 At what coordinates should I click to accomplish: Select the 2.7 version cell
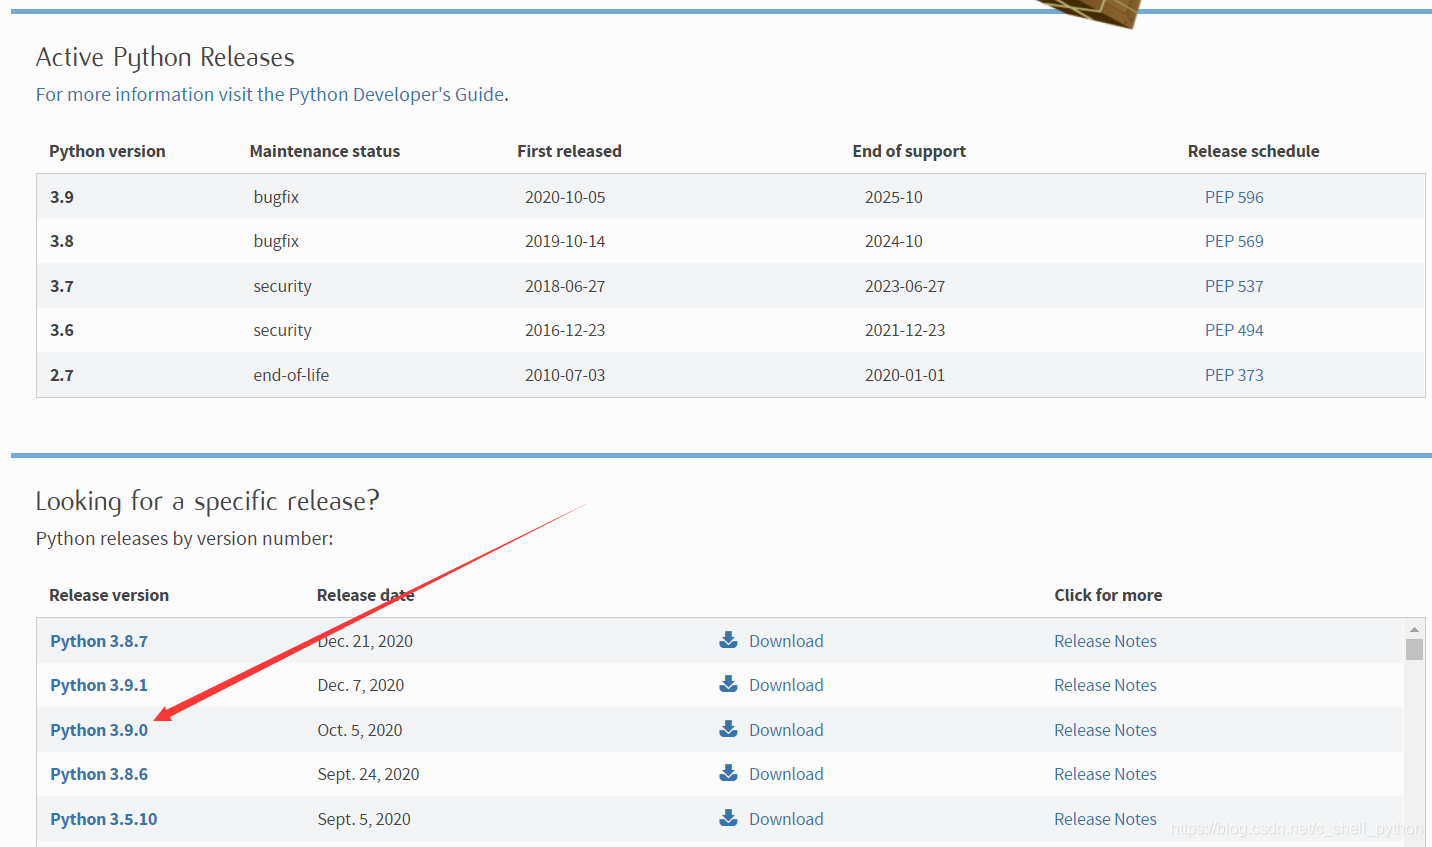pos(62,375)
